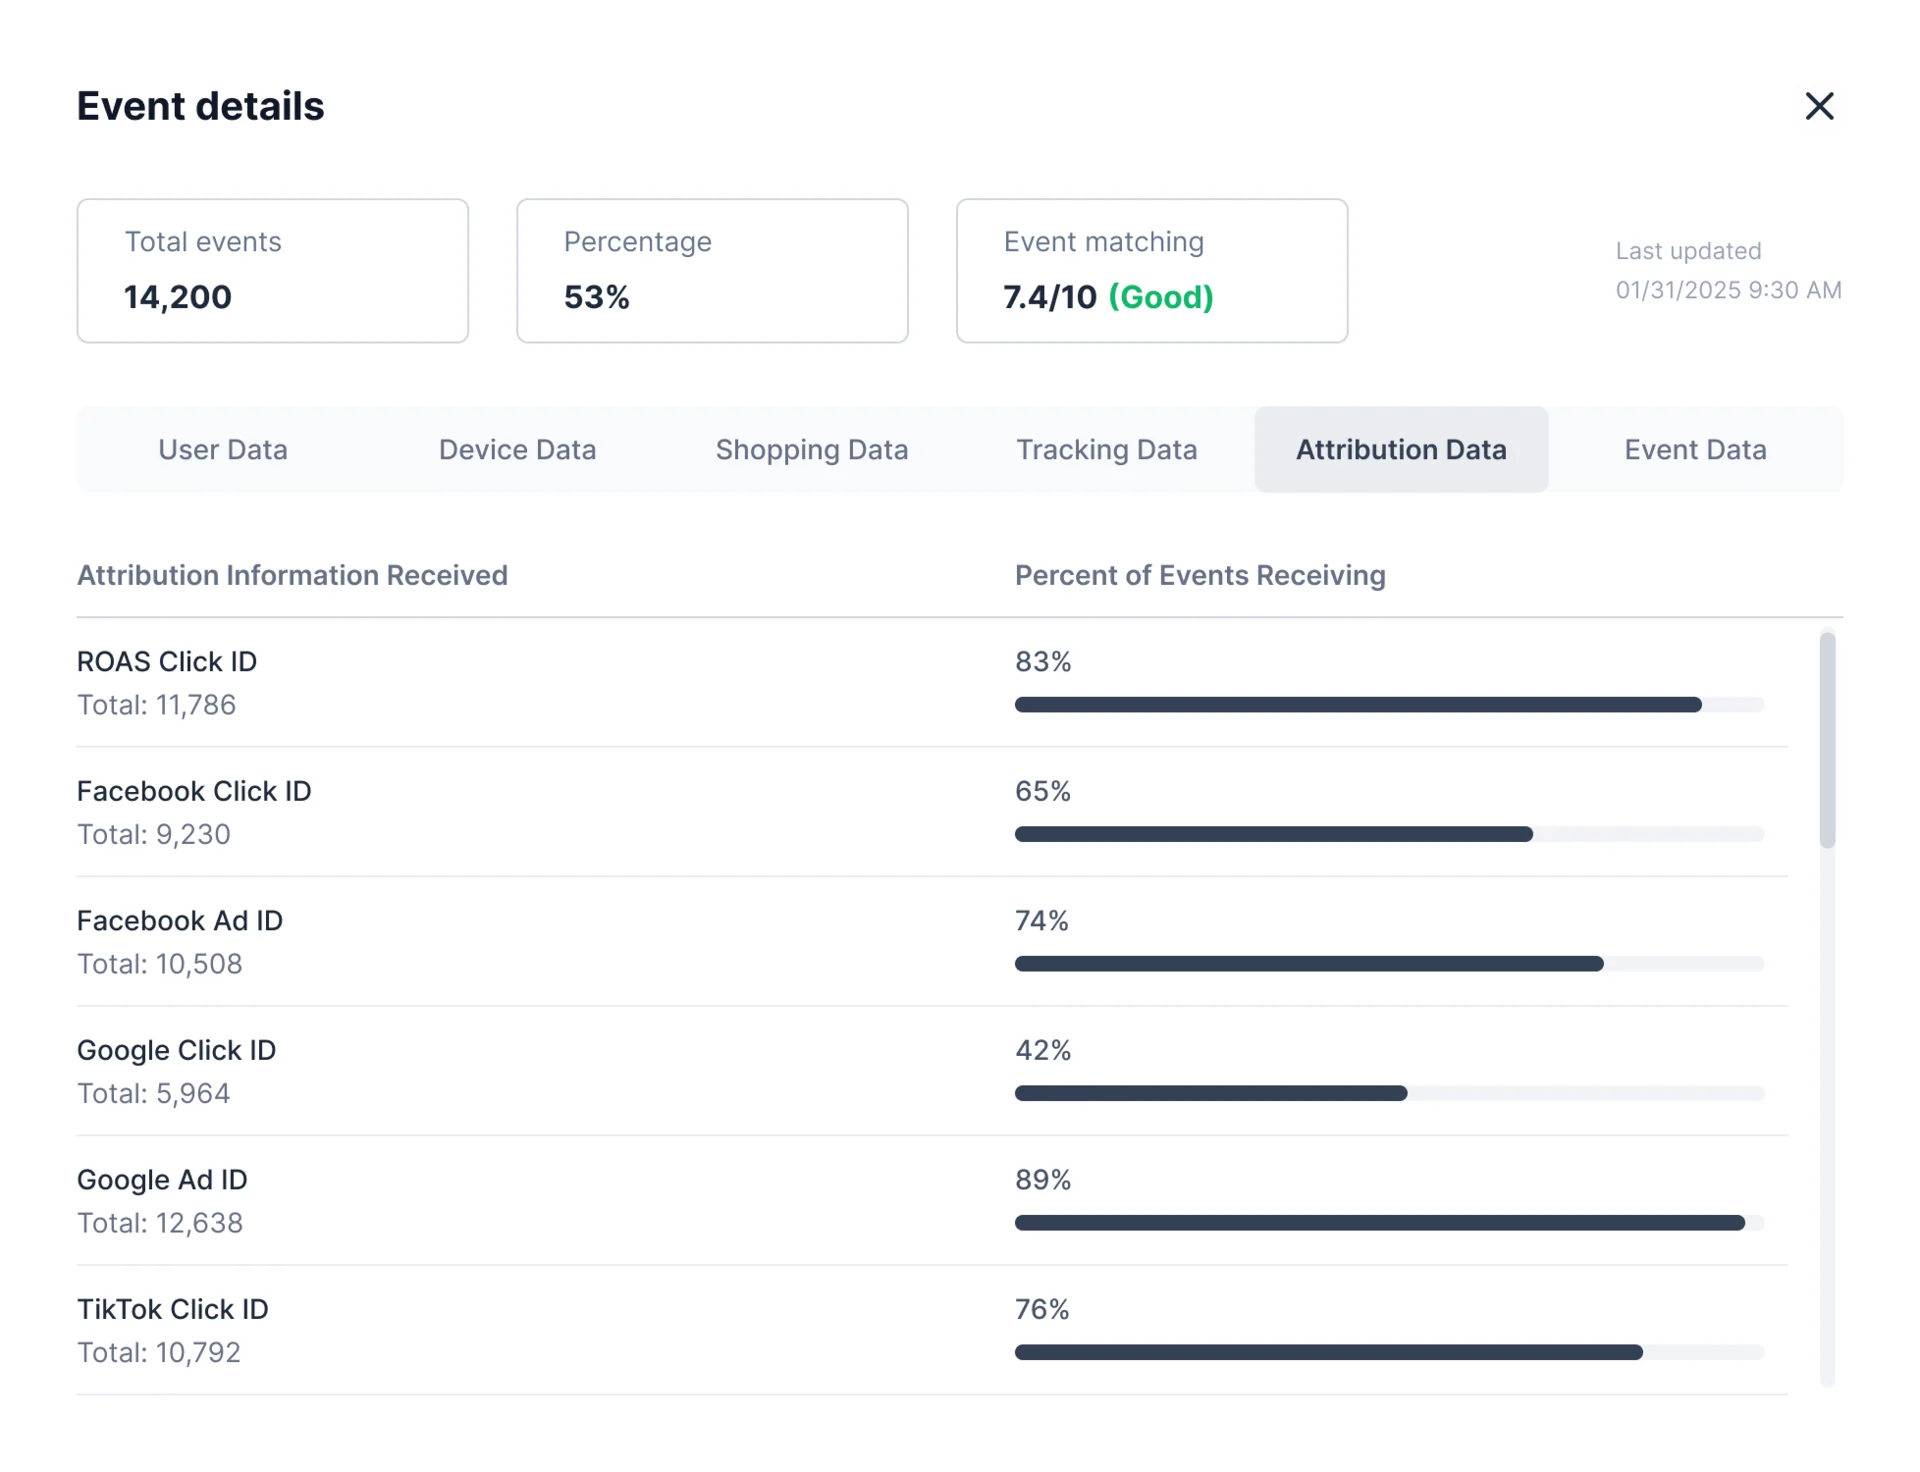Click the 65% percentage value
The height and width of the screenshot is (1472, 1920).
point(1043,791)
